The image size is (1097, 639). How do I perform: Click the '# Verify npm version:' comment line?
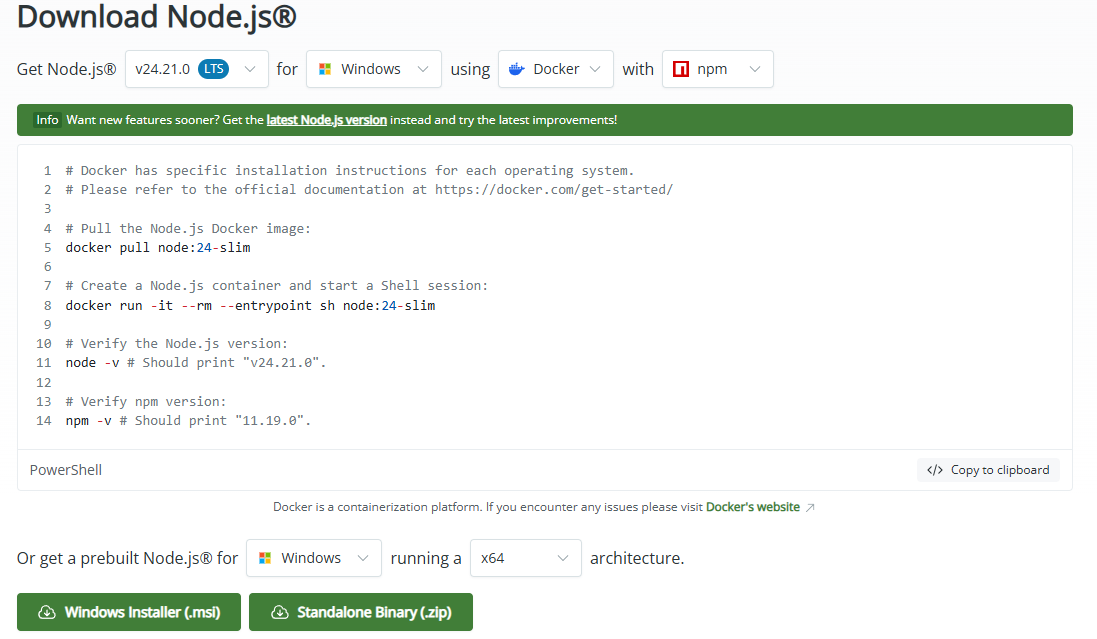click(146, 402)
